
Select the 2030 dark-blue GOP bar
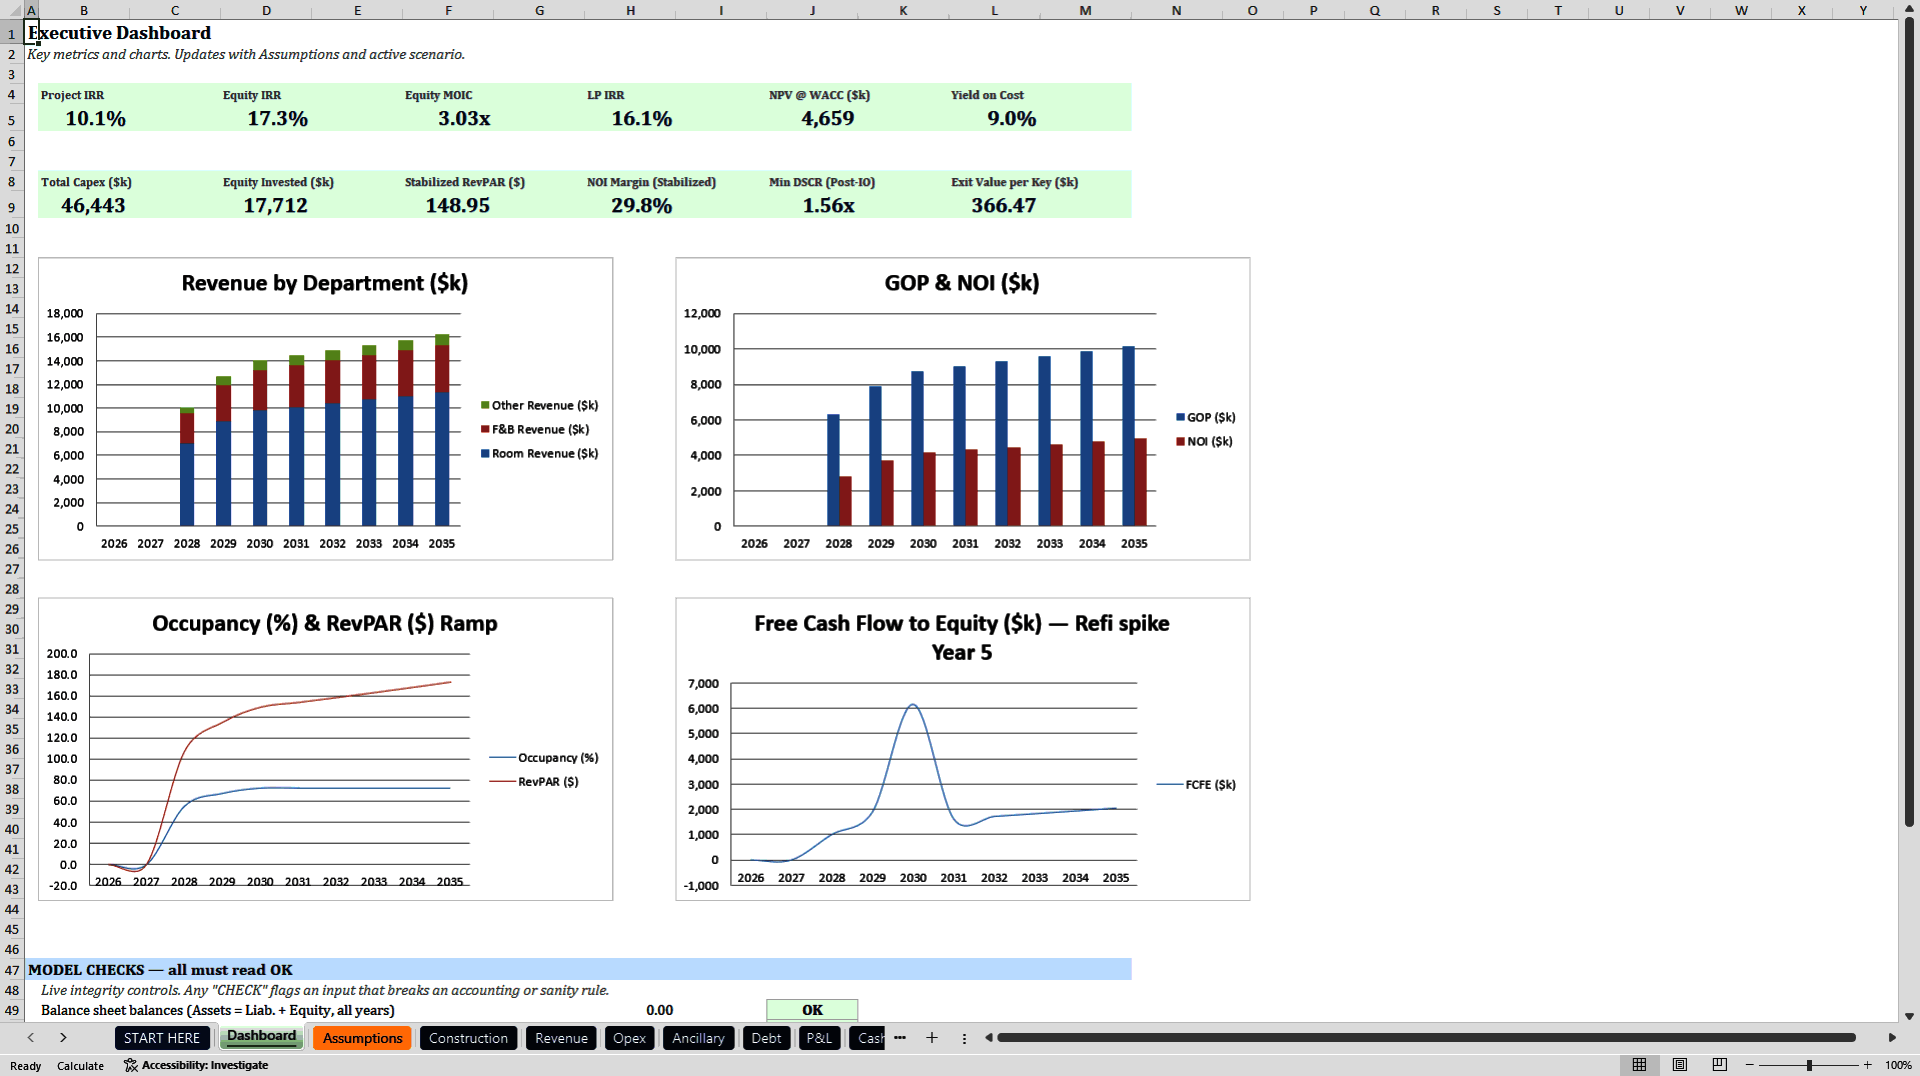click(917, 448)
